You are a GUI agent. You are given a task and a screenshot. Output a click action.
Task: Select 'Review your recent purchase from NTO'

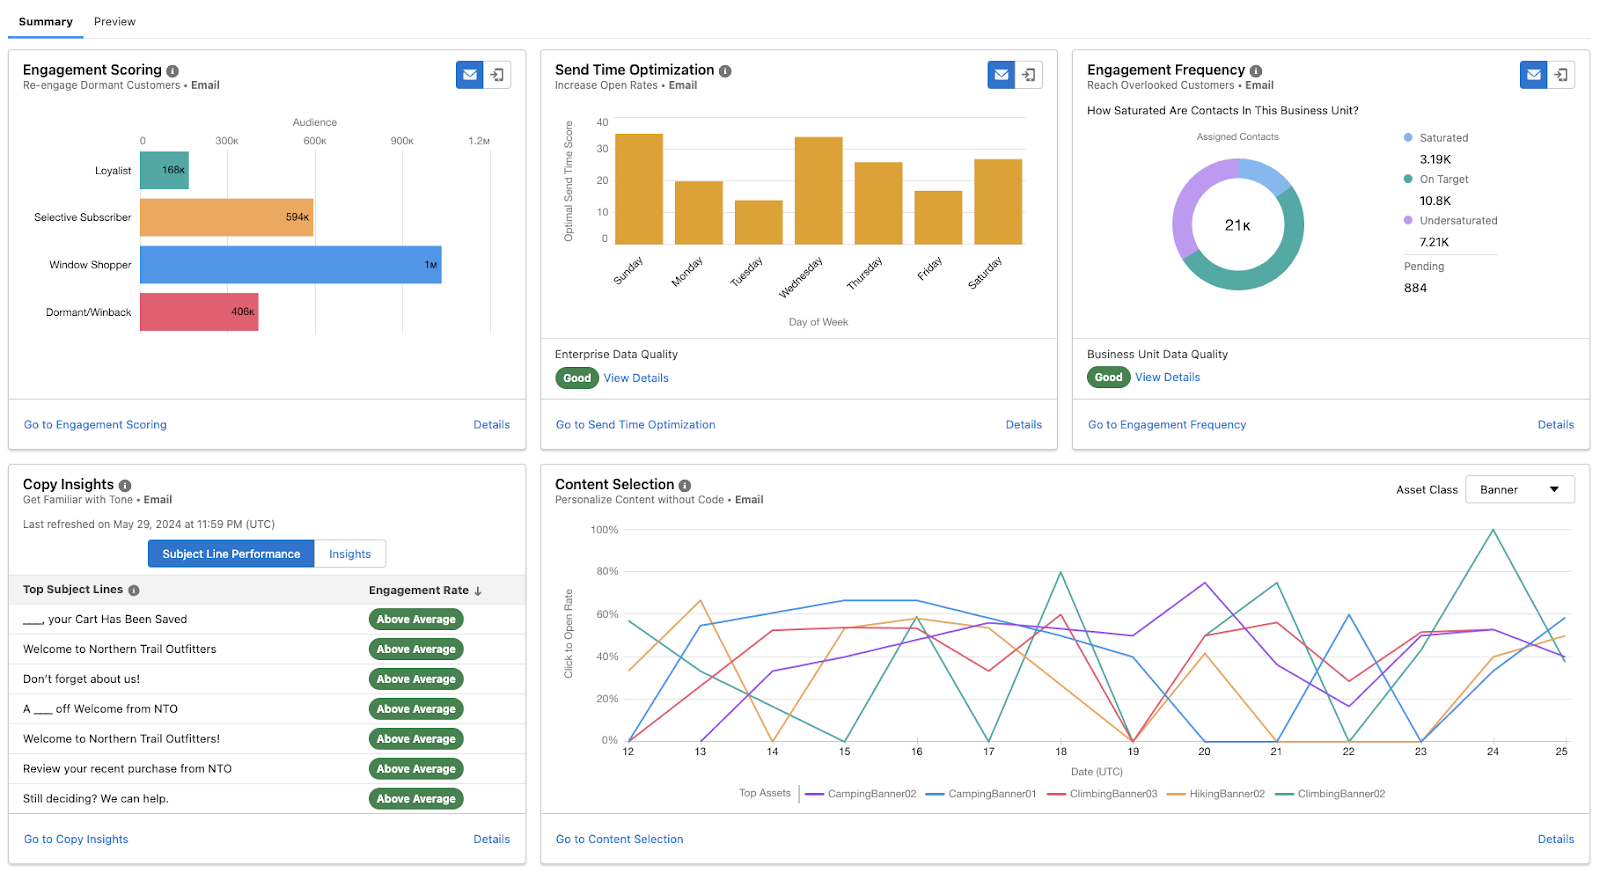click(x=127, y=769)
